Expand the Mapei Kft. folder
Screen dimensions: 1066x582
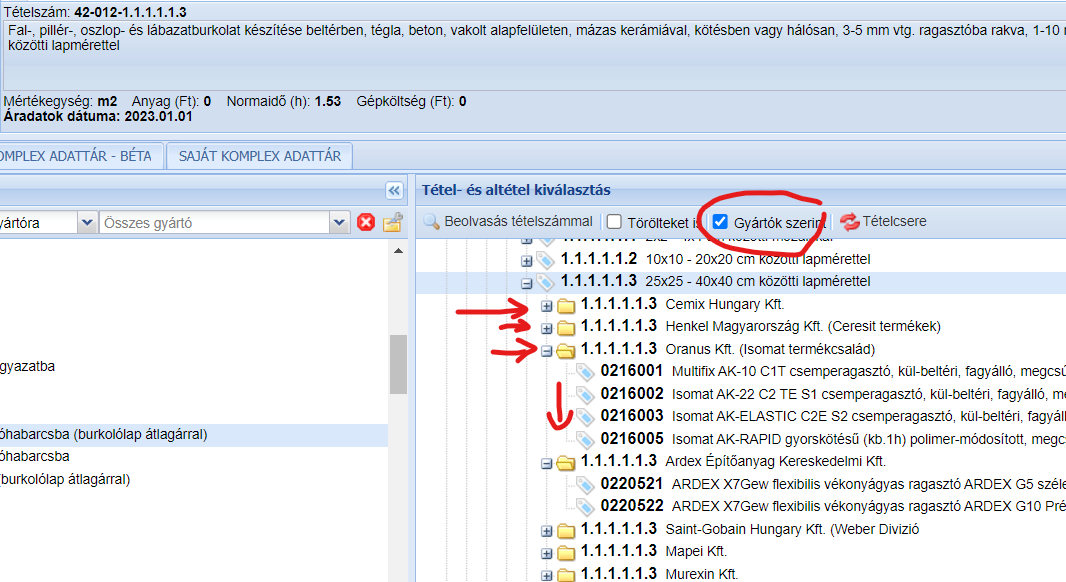[x=547, y=553]
